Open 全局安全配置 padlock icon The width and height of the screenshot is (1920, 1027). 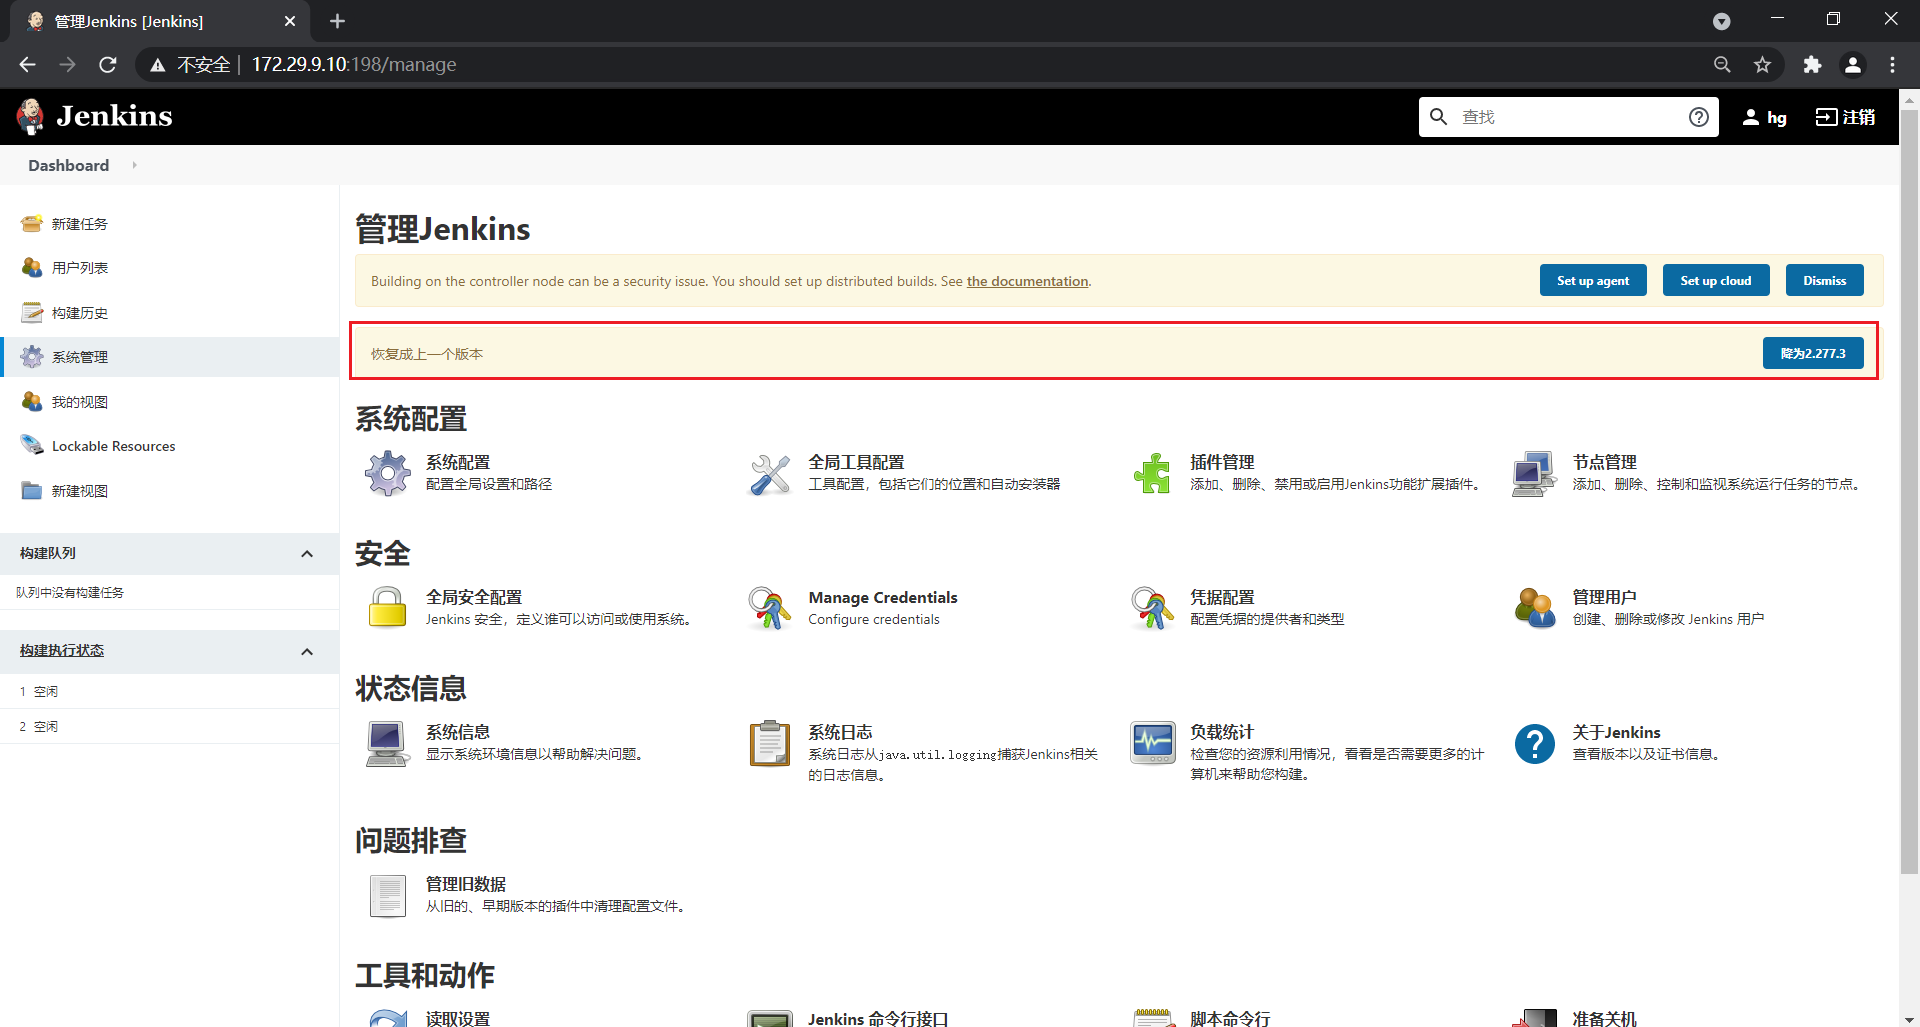coord(387,607)
